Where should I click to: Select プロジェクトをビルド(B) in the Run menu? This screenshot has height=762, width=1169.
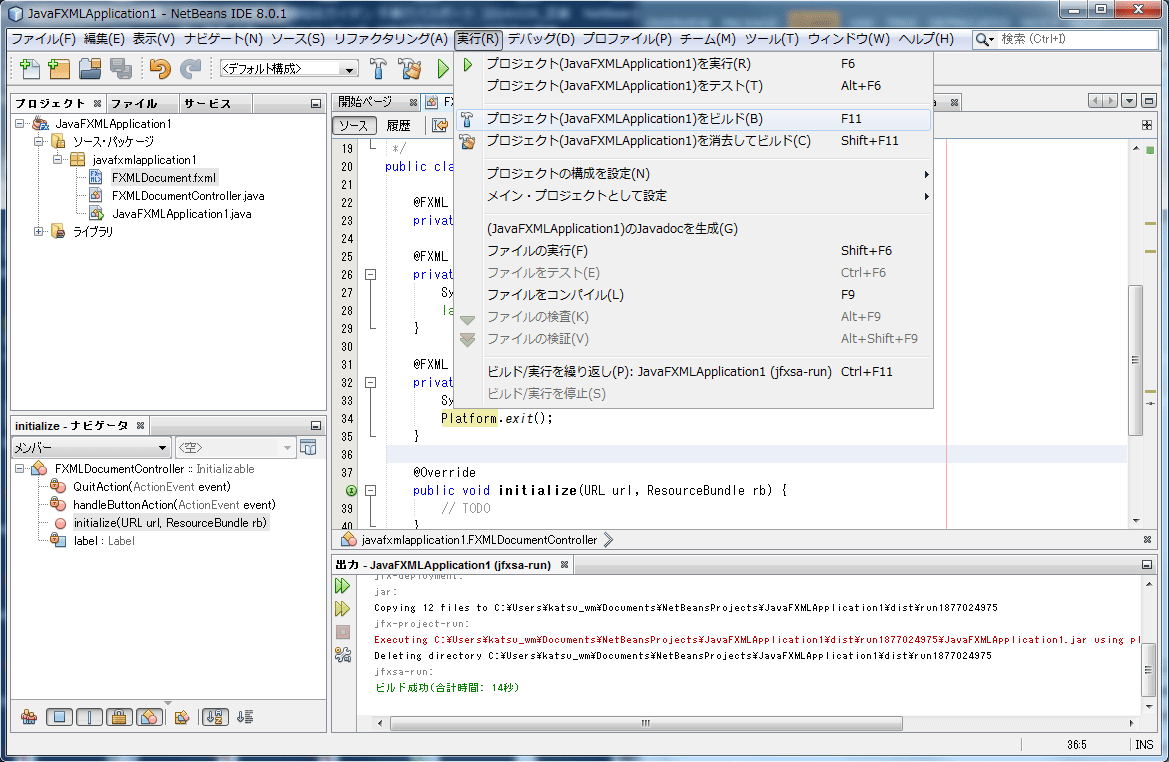(693, 119)
